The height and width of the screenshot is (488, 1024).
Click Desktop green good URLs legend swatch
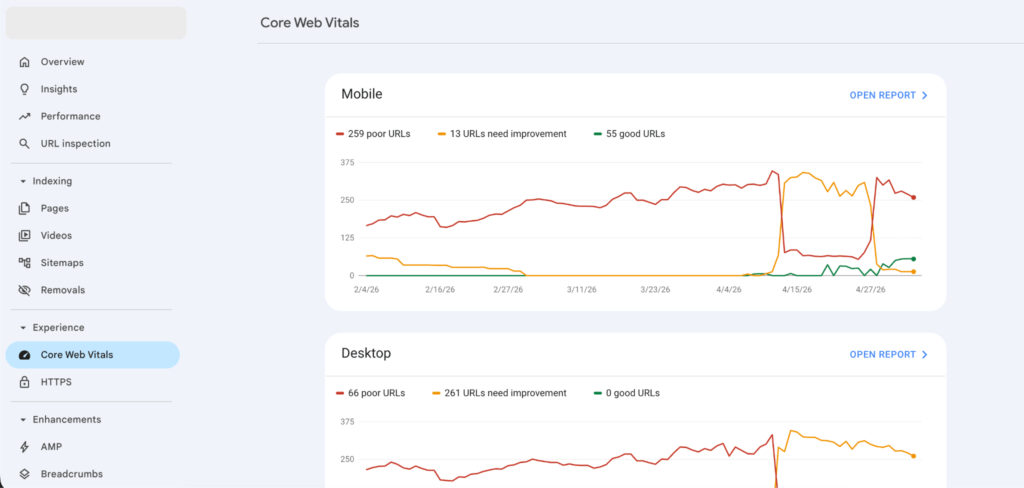[598, 393]
